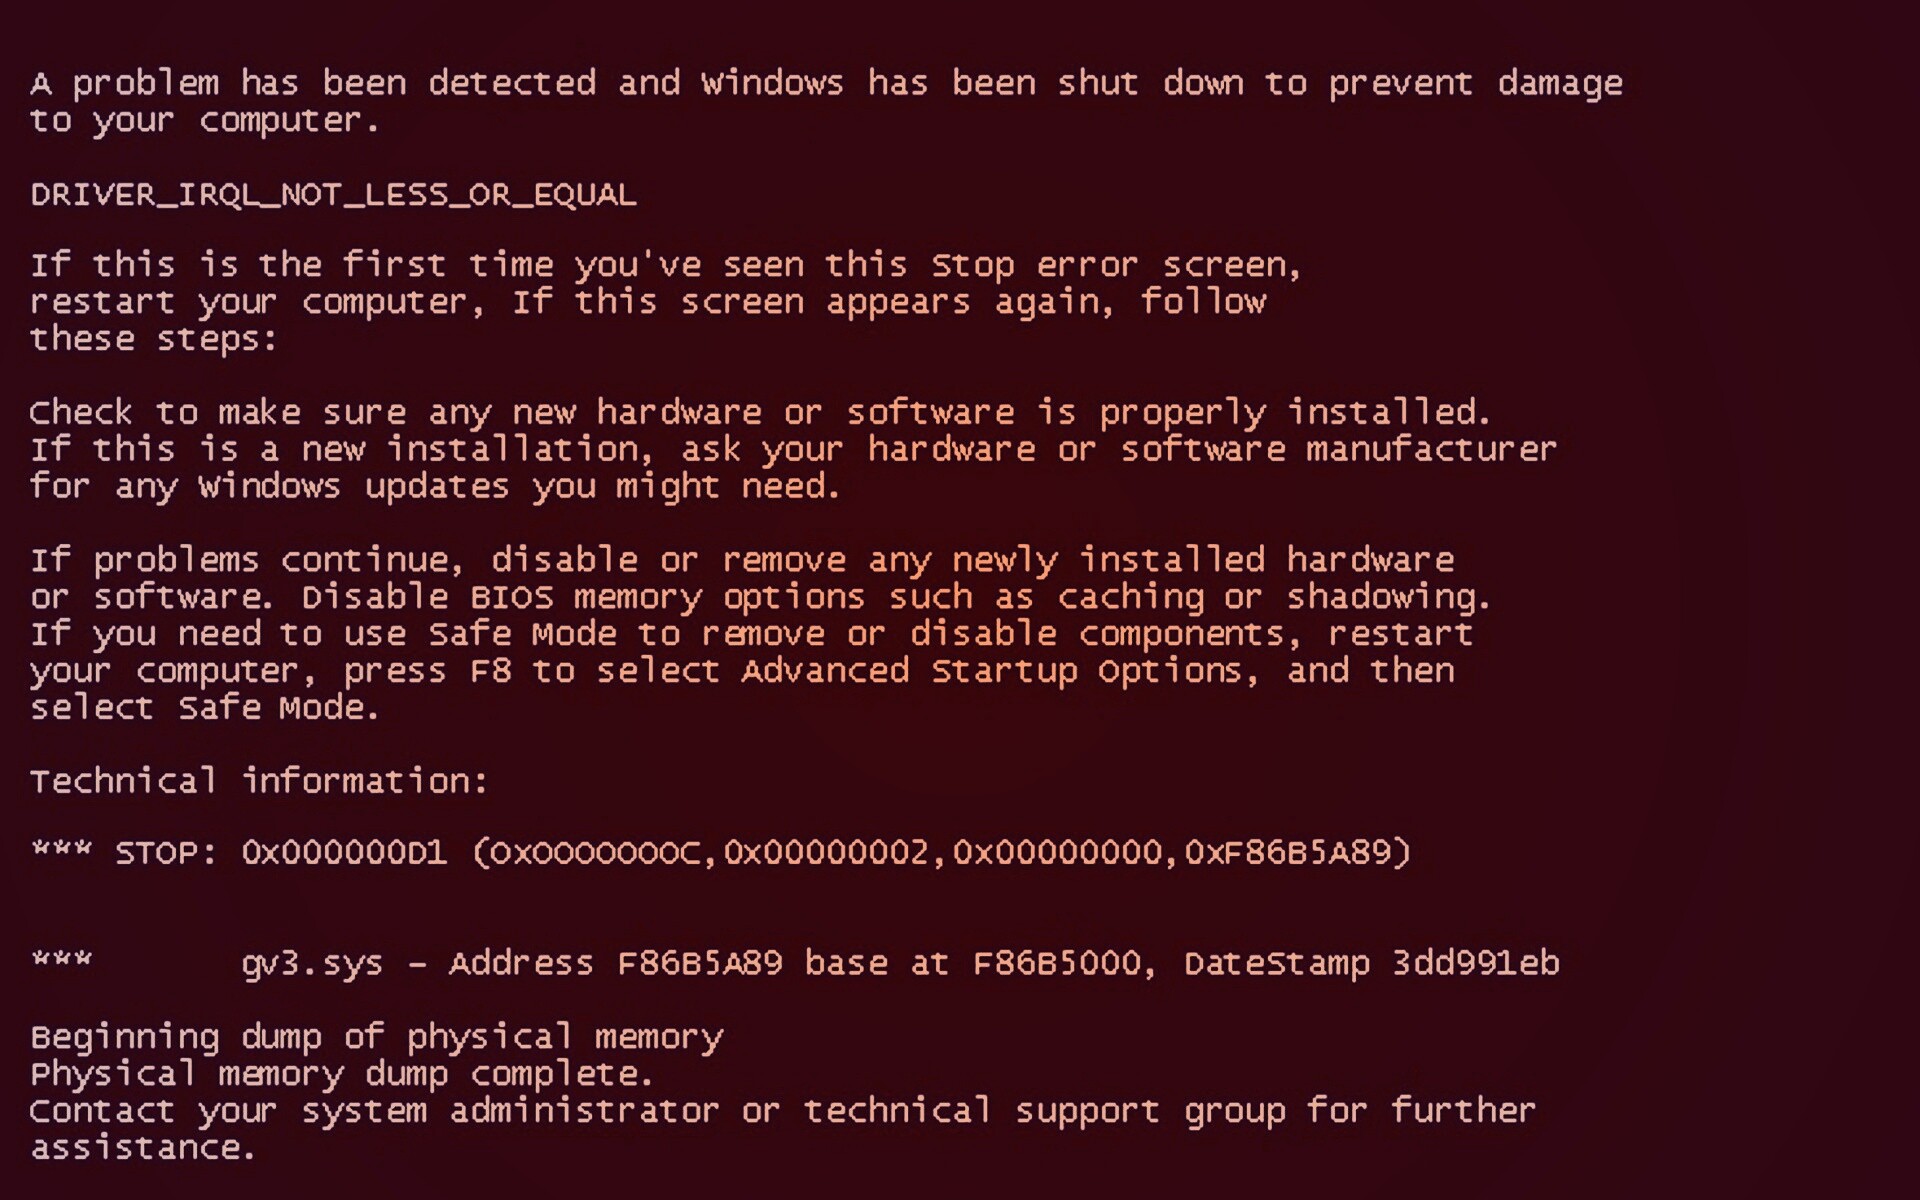The image size is (1920, 1200).
Task: Click the "F8" key mention
Action: tap(490, 671)
